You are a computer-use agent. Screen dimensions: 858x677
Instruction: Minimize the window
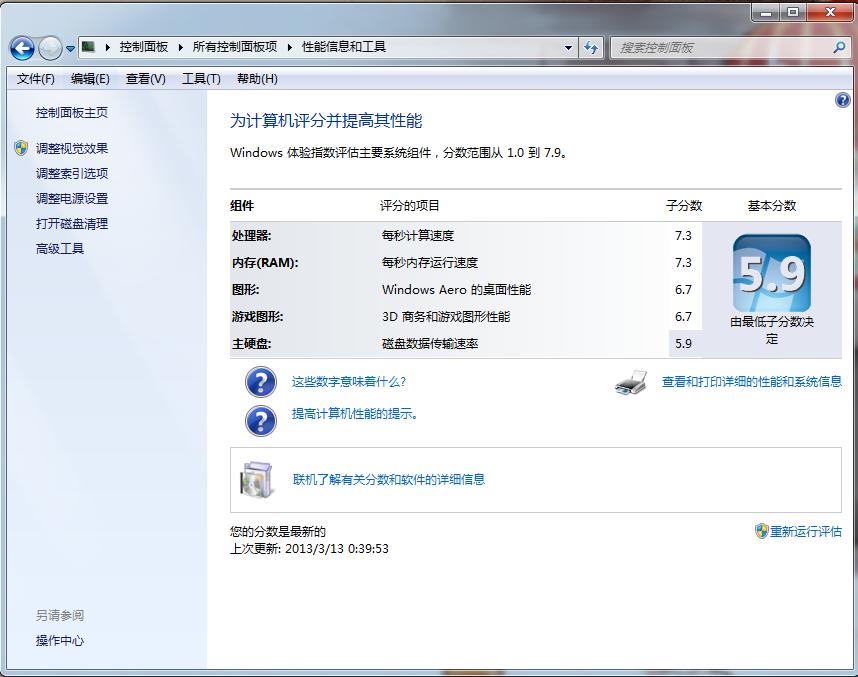(766, 12)
